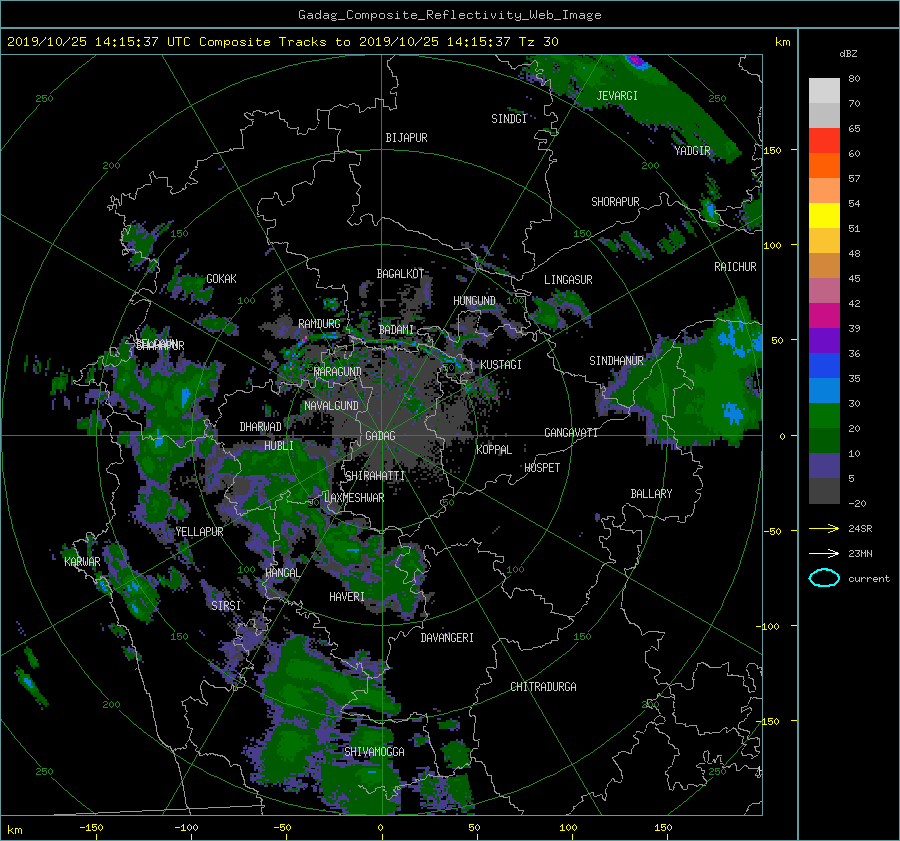
Task: Click the KOPPAL city label
Action: coord(494,450)
